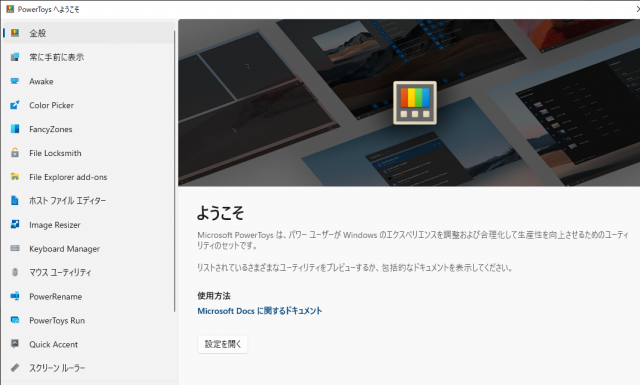
Task: Select the 全般 sidebar item
Action: 88,33
